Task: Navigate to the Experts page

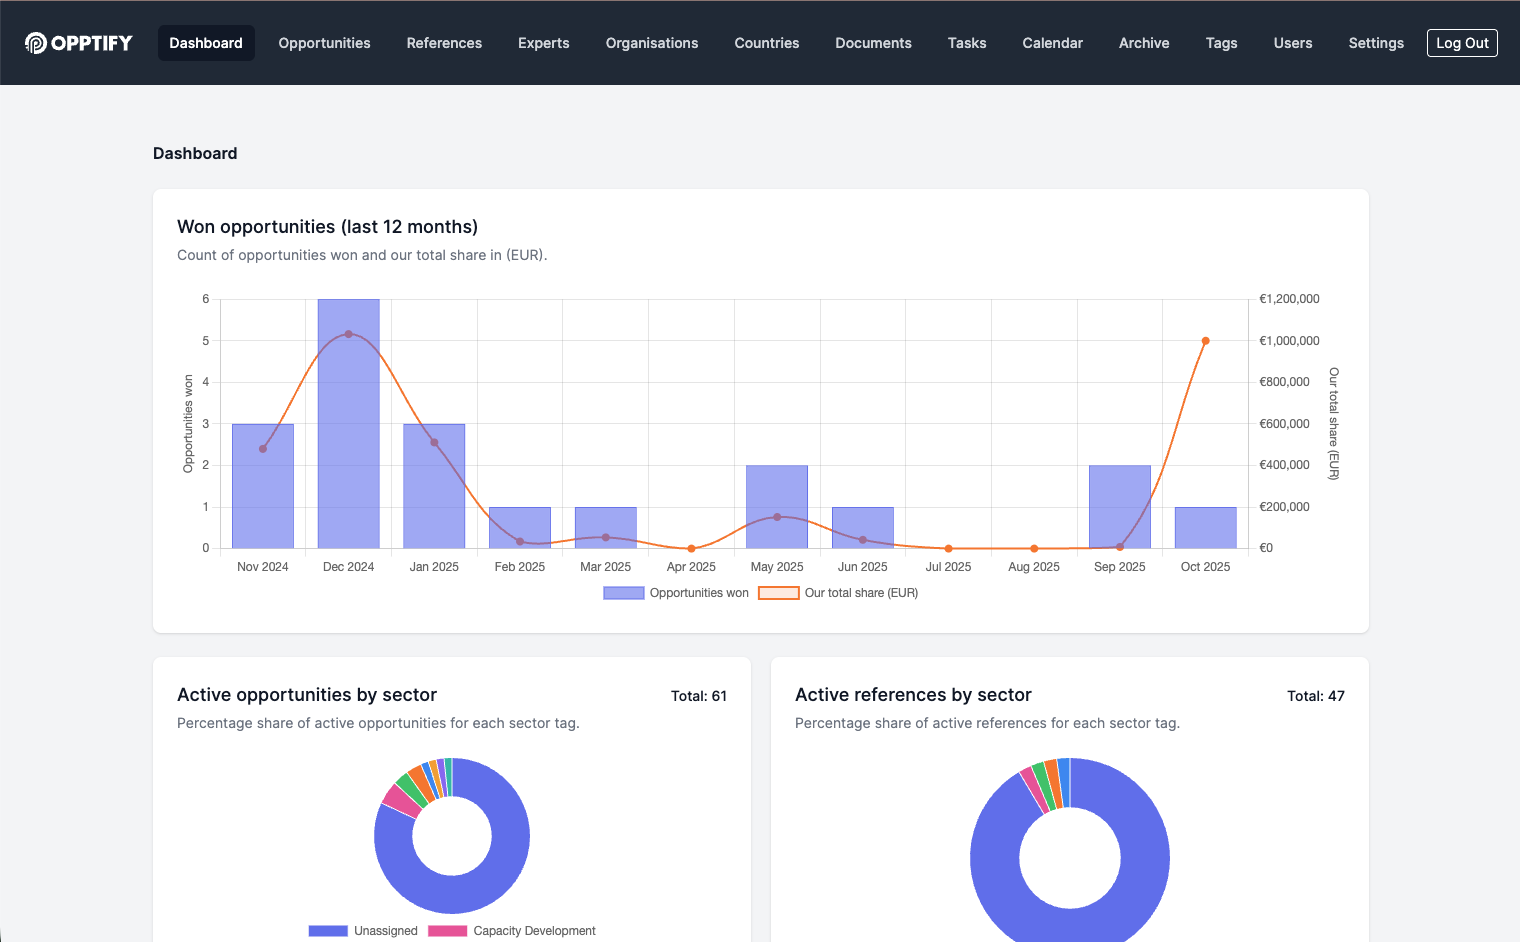Action: click(543, 42)
